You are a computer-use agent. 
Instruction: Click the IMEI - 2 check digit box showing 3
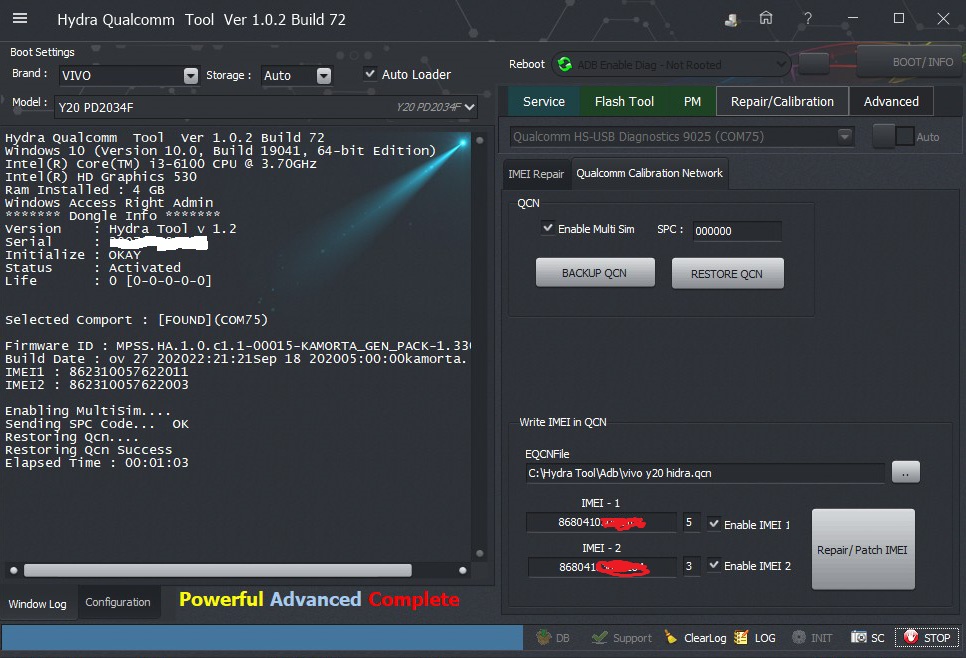click(689, 566)
